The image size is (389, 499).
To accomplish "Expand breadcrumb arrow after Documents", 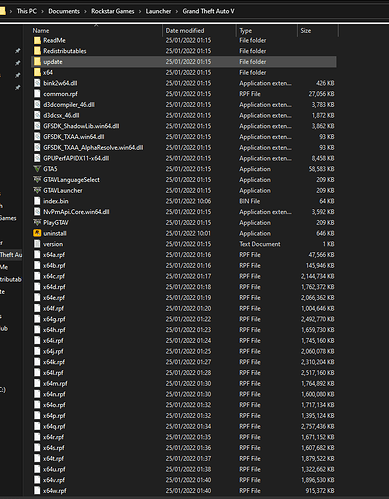I will point(85,11).
